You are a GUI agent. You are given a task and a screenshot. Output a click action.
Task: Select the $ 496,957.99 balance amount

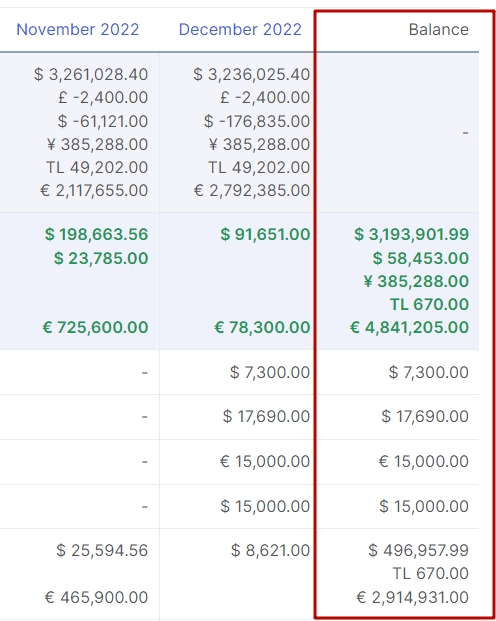point(418,551)
